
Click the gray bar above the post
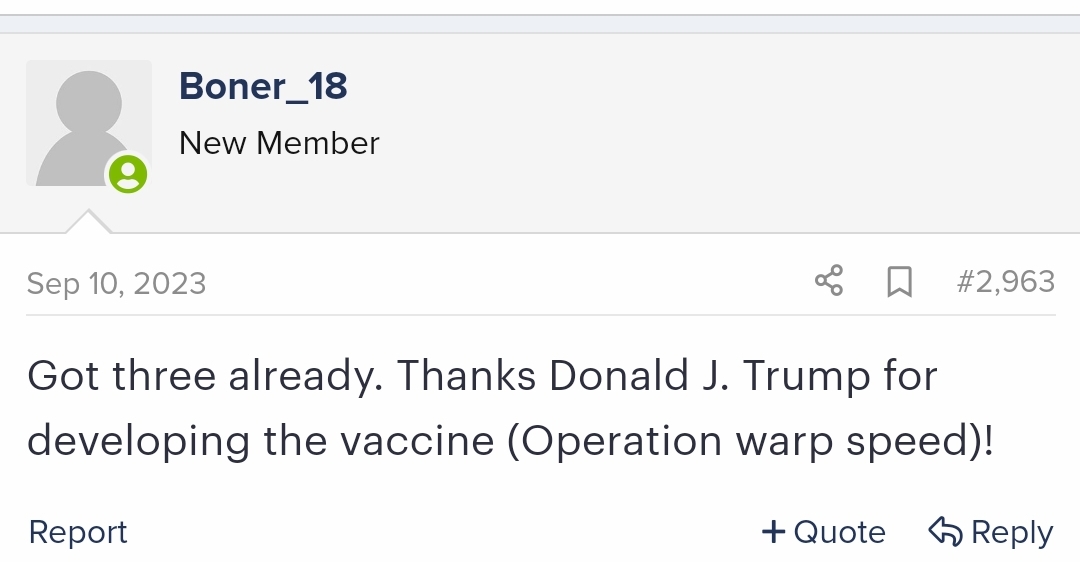pos(540,24)
